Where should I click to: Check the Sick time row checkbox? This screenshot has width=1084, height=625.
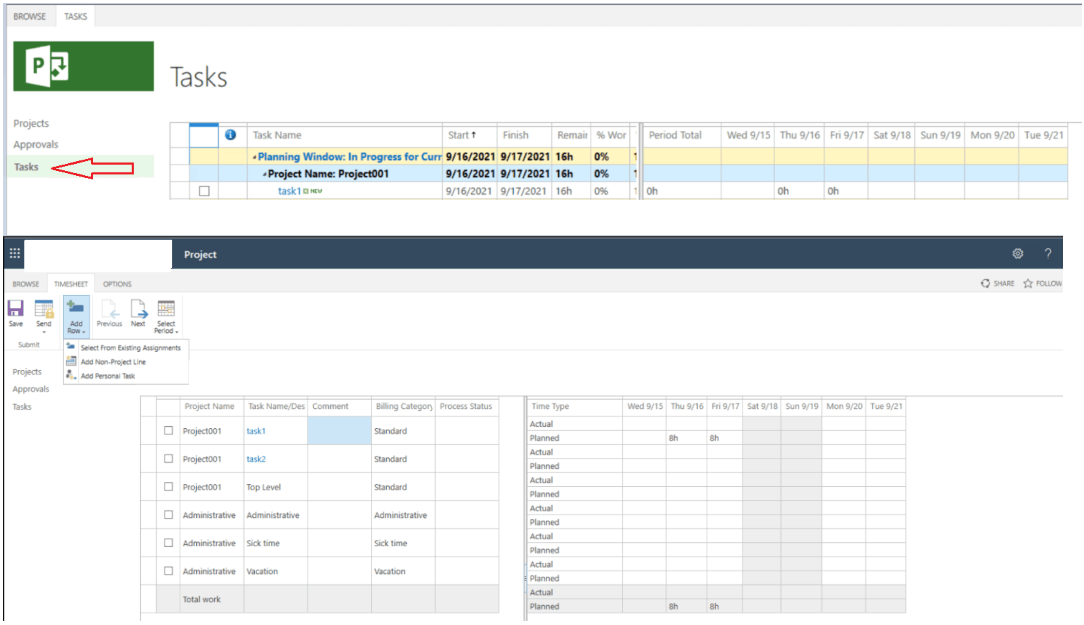168,543
